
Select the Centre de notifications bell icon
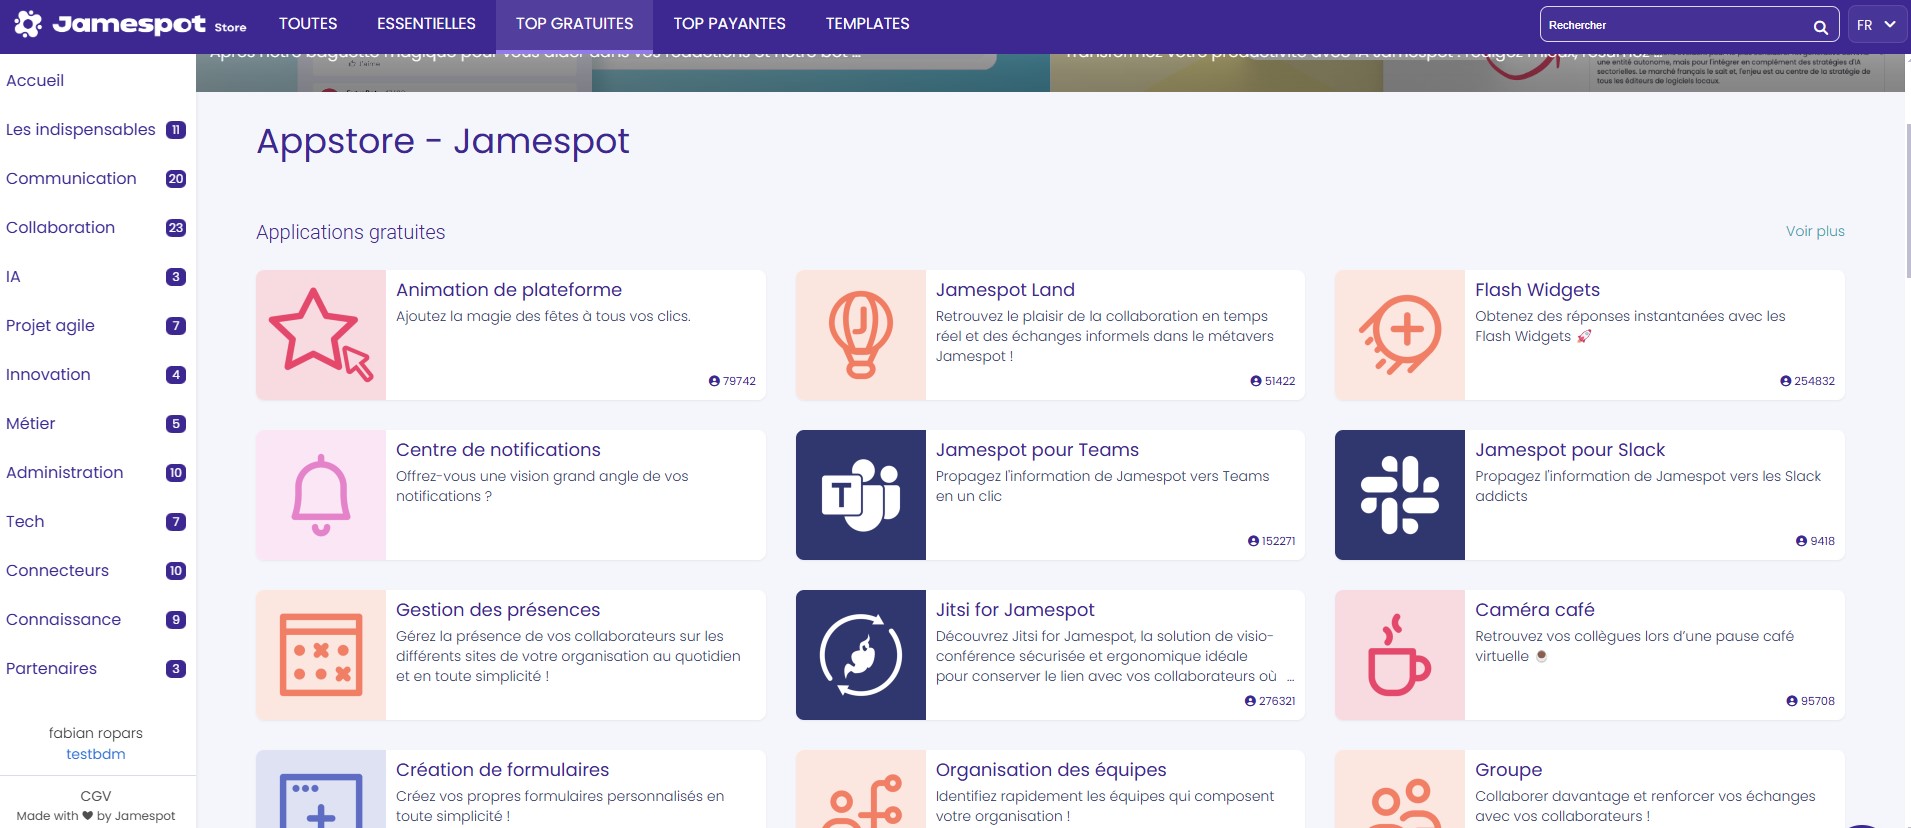tap(320, 495)
